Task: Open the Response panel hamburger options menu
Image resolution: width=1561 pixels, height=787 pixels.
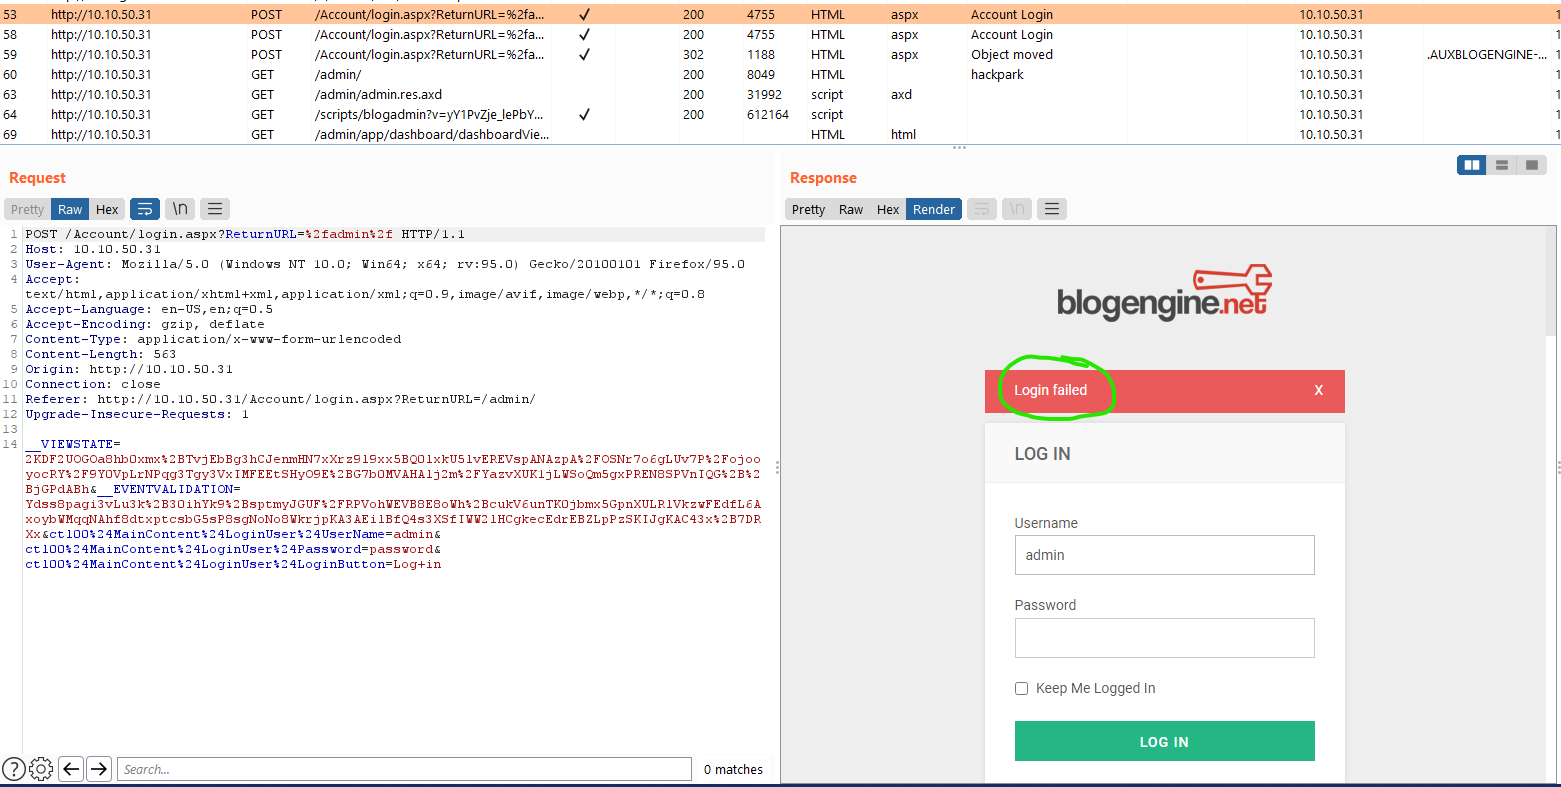Action: click(1051, 209)
